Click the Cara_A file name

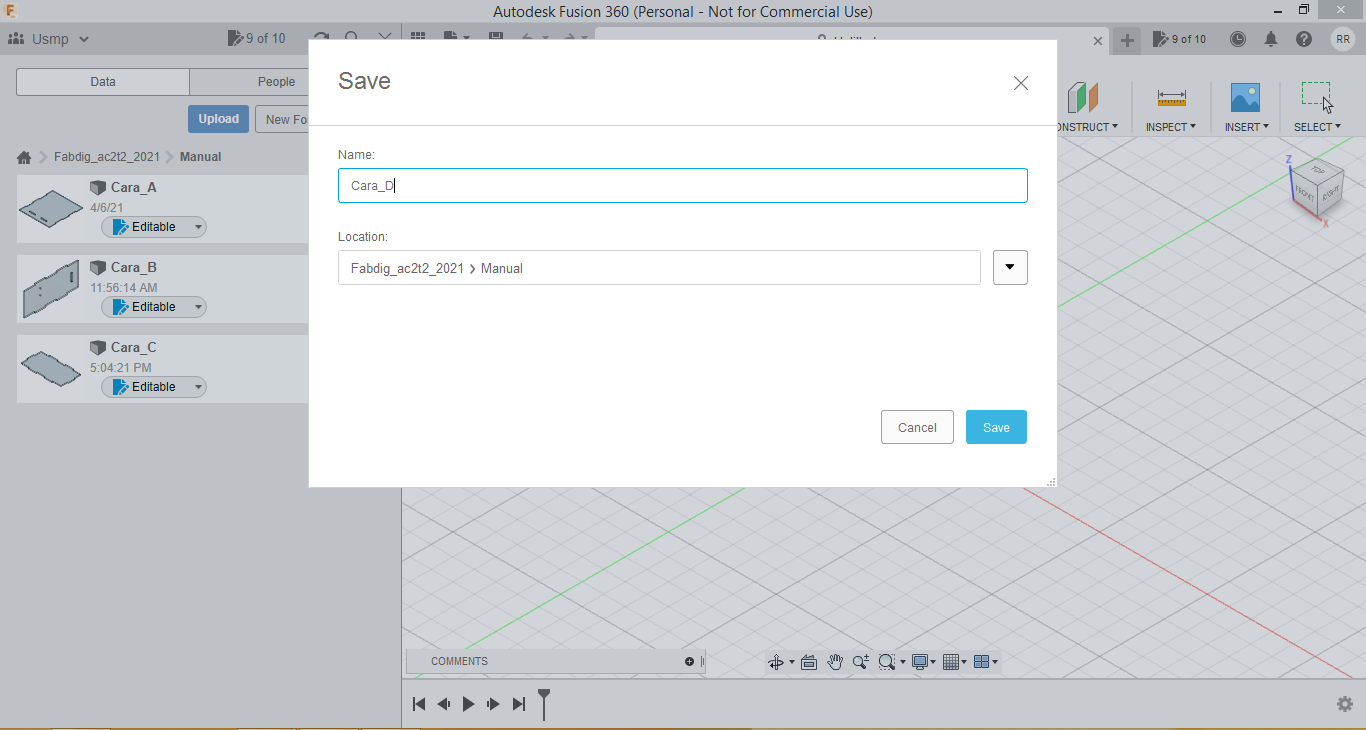tap(134, 187)
